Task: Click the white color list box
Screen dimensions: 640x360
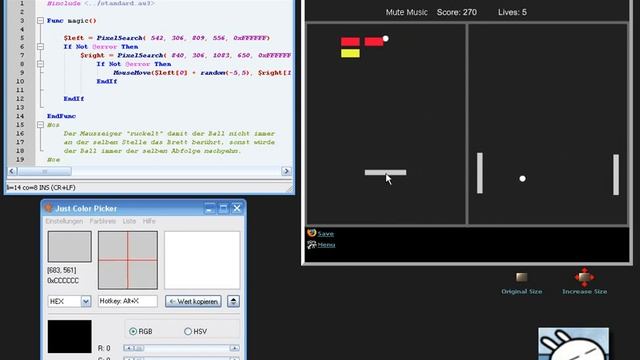Action: click(202, 260)
